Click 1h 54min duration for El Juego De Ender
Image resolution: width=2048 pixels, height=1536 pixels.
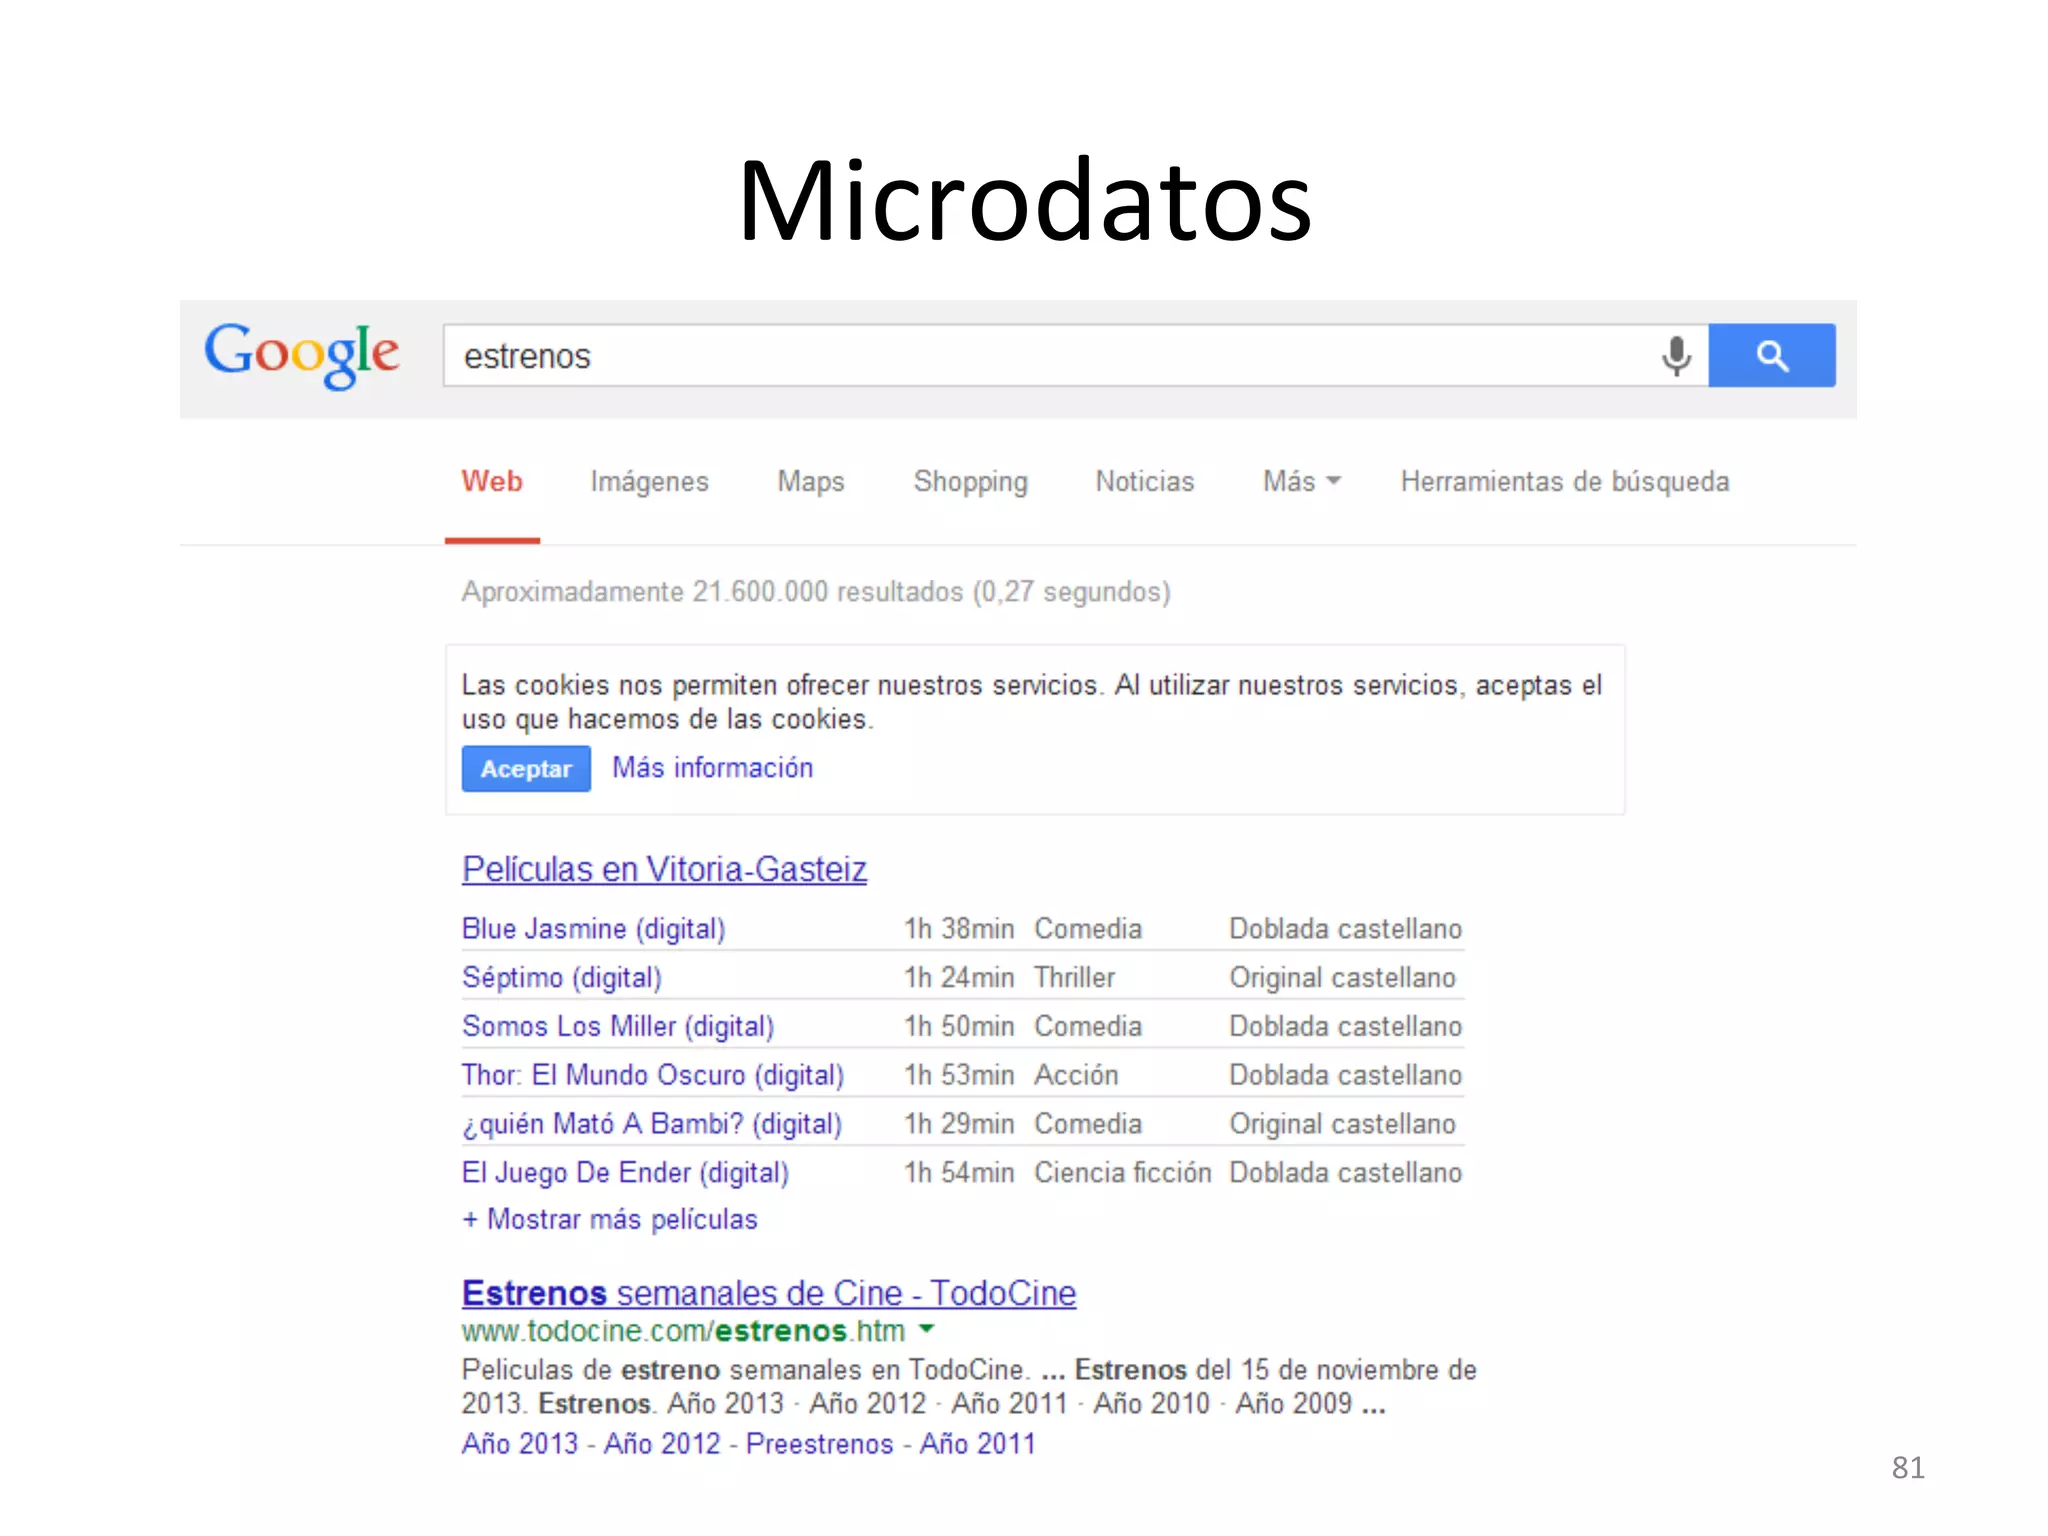(960, 1173)
